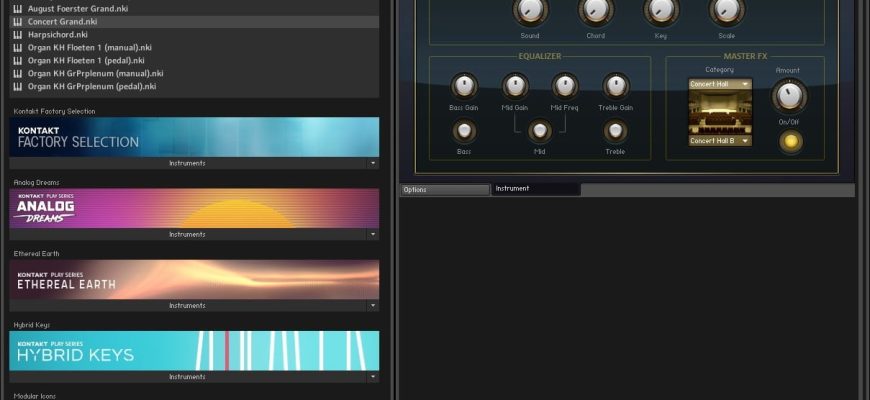Switch to the Options tab

(444, 189)
